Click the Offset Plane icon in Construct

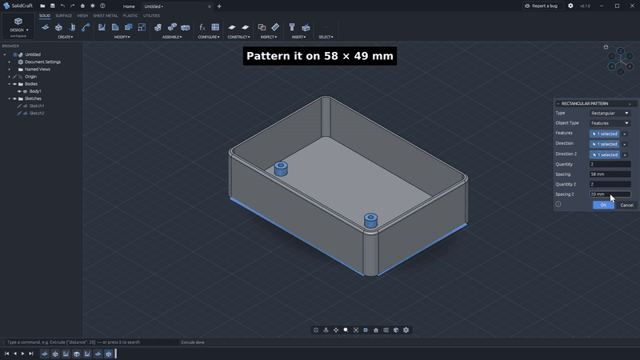click(231, 27)
